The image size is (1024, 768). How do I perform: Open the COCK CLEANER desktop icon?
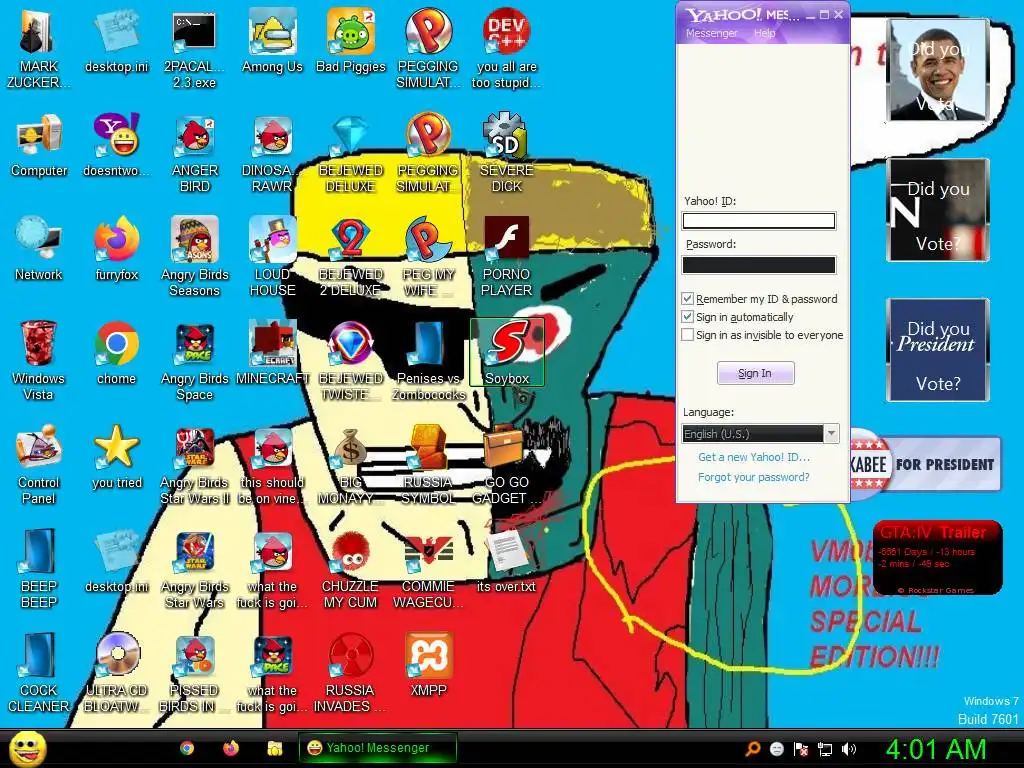(x=38, y=673)
